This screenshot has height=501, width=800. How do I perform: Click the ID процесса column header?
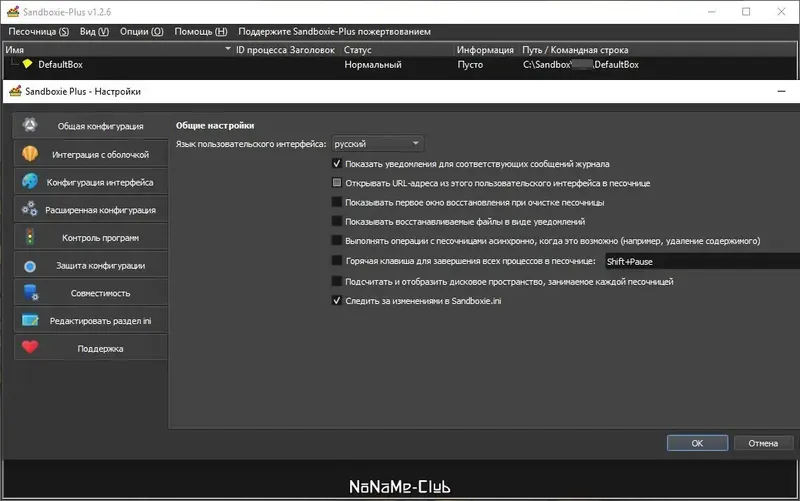tap(261, 49)
